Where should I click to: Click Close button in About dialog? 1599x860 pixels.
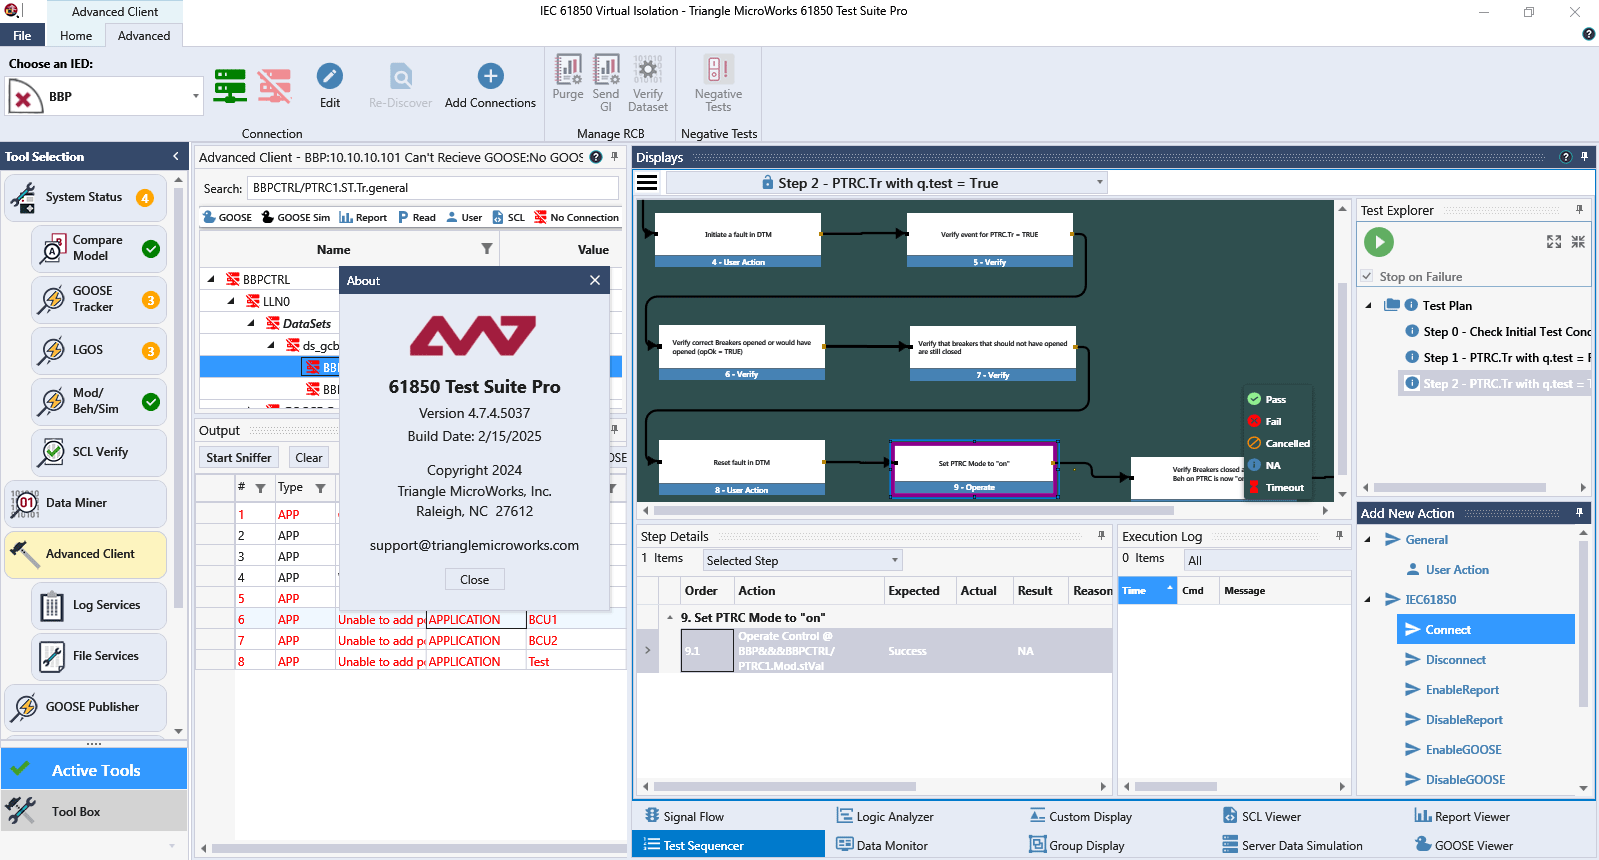[x=475, y=579]
